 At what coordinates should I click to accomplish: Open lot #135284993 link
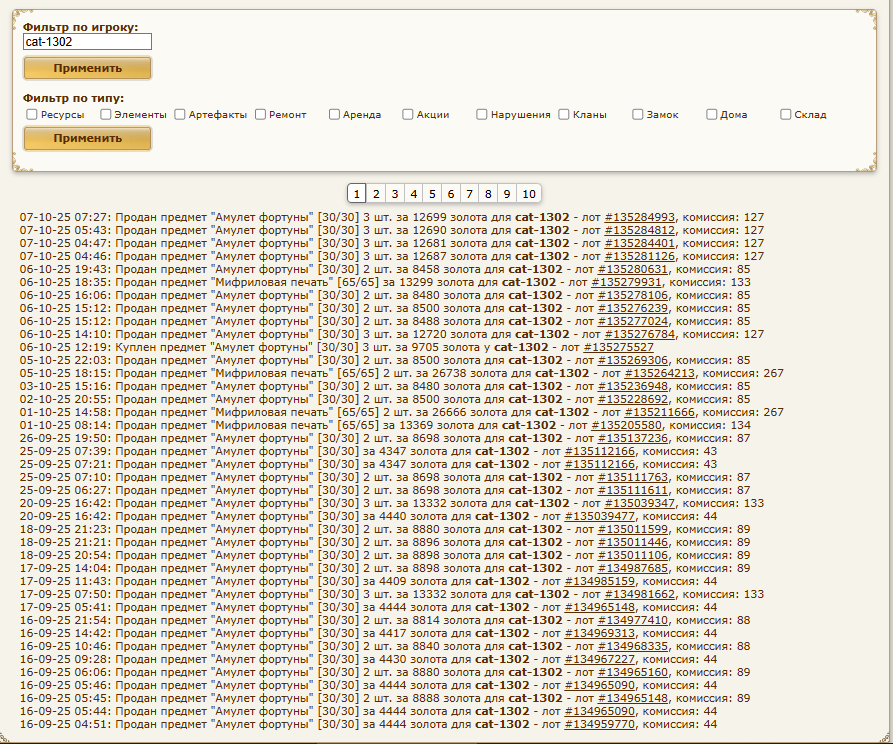(640, 217)
